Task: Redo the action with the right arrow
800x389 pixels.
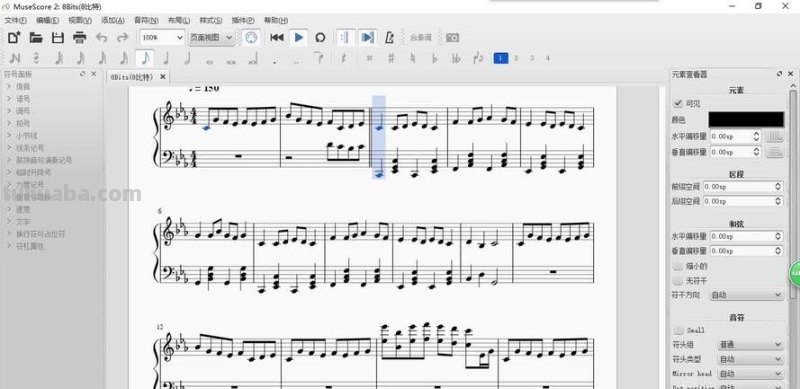Action: [123, 37]
